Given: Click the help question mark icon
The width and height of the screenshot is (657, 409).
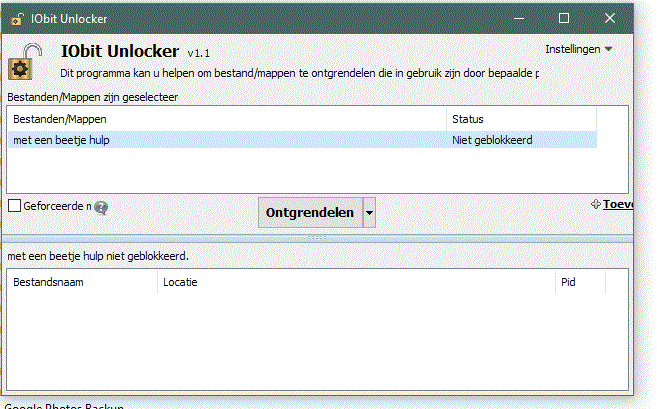Looking at the screenshot, I should (101, 207).
